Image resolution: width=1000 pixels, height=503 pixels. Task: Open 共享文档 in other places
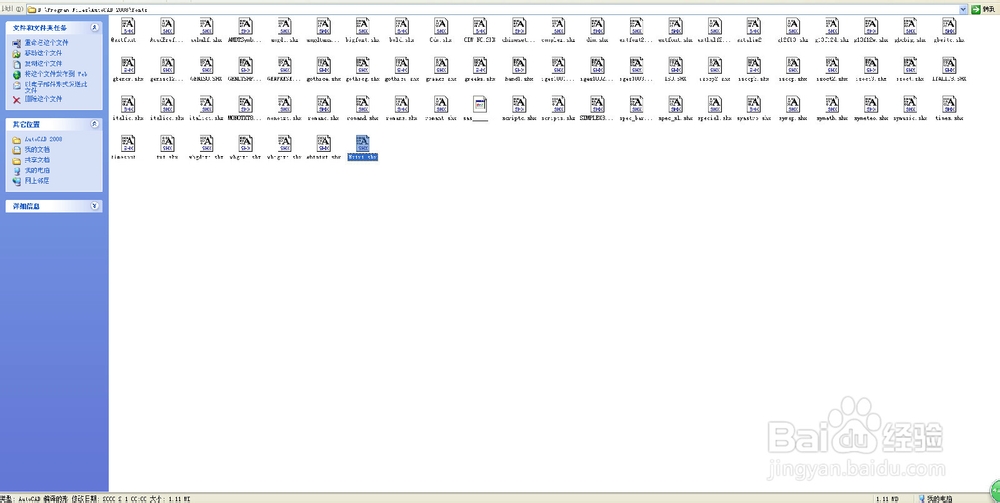click(37, 160)
